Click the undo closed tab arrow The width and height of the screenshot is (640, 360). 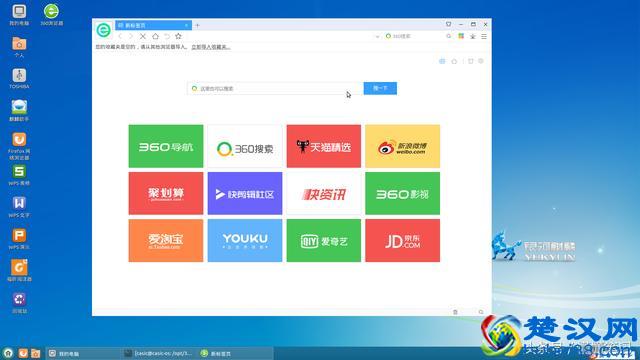167,36
